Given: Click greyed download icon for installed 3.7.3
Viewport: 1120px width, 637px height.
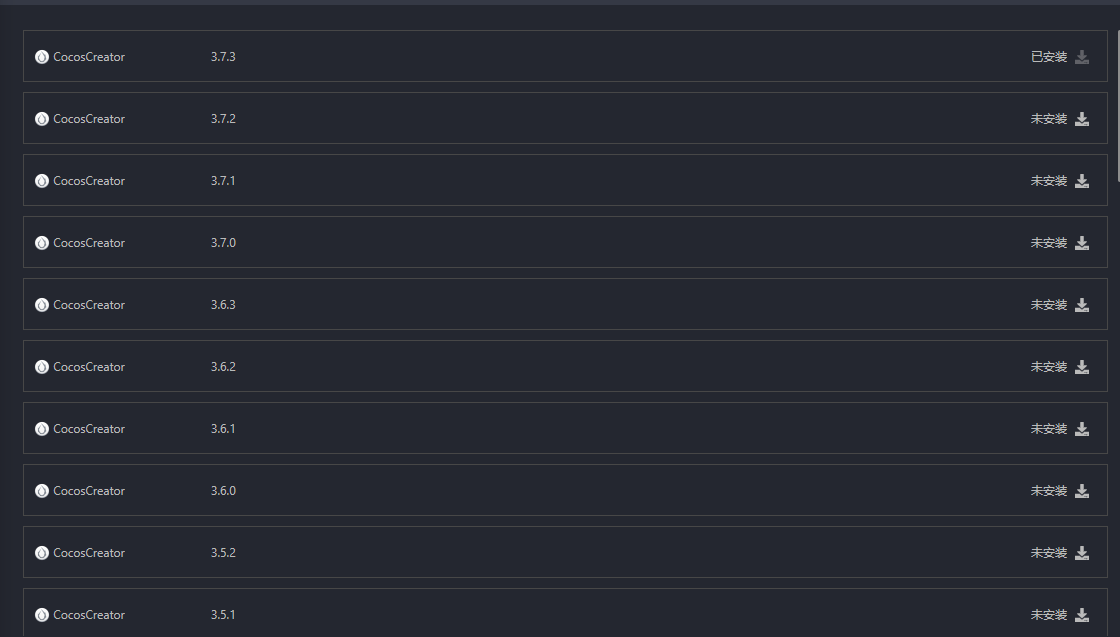Looking at the screenshot, I should pyautogui.click(x=1082, y=57).
